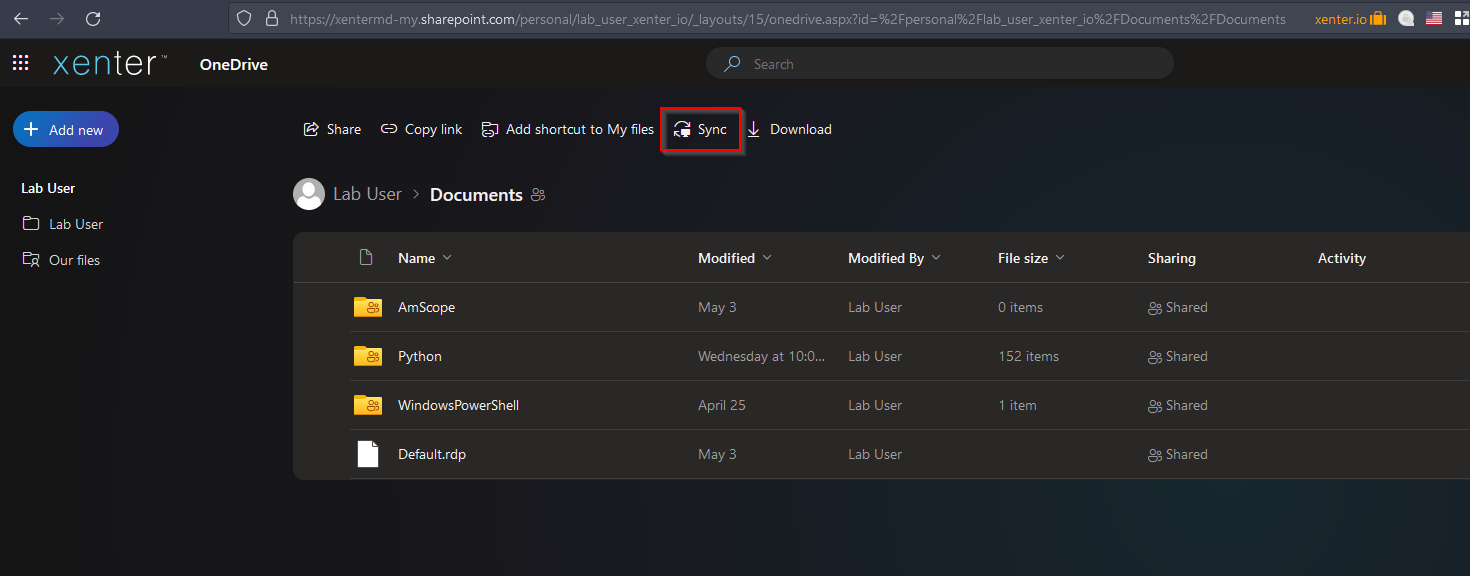Click the Share toolbar button
This screenshot has width=1470, height=576.
[x=332, y=129]
